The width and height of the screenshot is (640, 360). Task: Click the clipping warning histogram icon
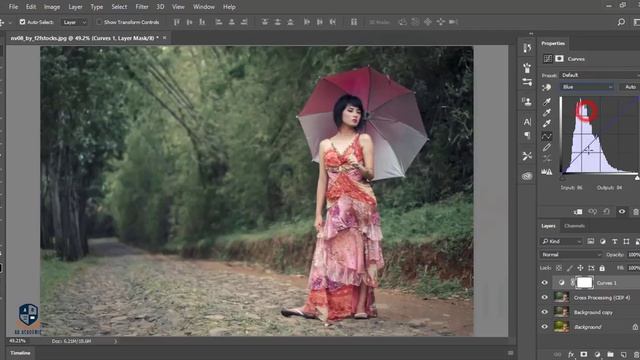click(547, 172)
